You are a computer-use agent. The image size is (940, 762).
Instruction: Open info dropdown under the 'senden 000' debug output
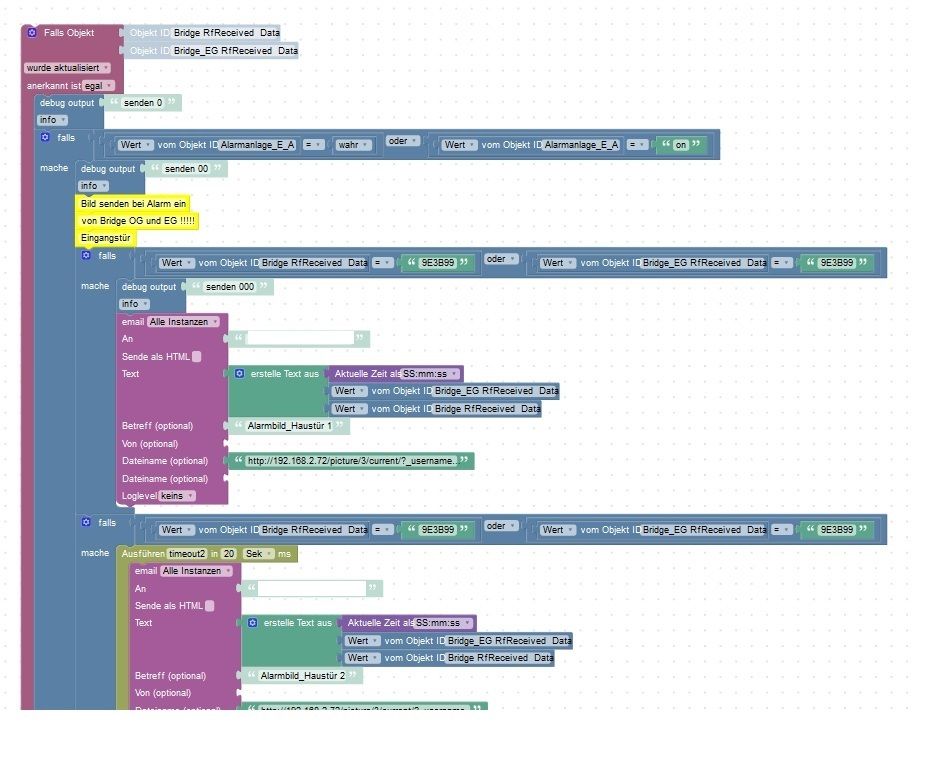pos(134,304)
